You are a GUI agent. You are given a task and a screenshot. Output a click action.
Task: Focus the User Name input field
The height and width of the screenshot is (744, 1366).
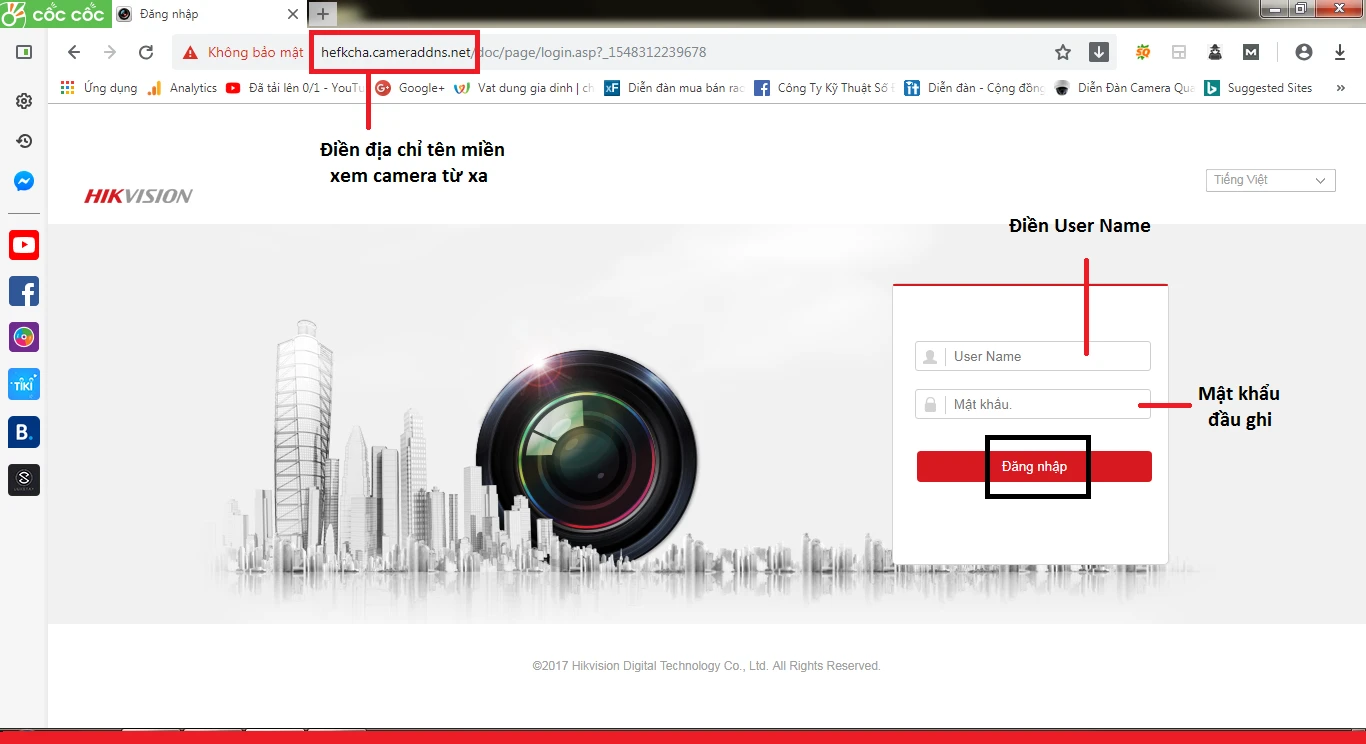(1032, 356)
